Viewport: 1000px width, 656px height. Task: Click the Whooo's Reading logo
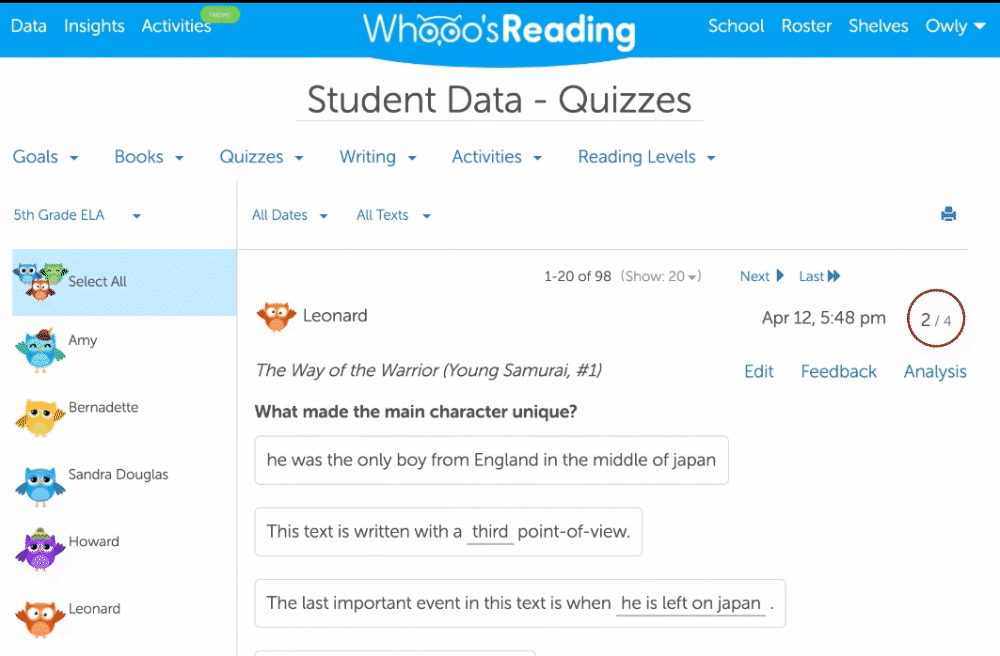(499, 30)
